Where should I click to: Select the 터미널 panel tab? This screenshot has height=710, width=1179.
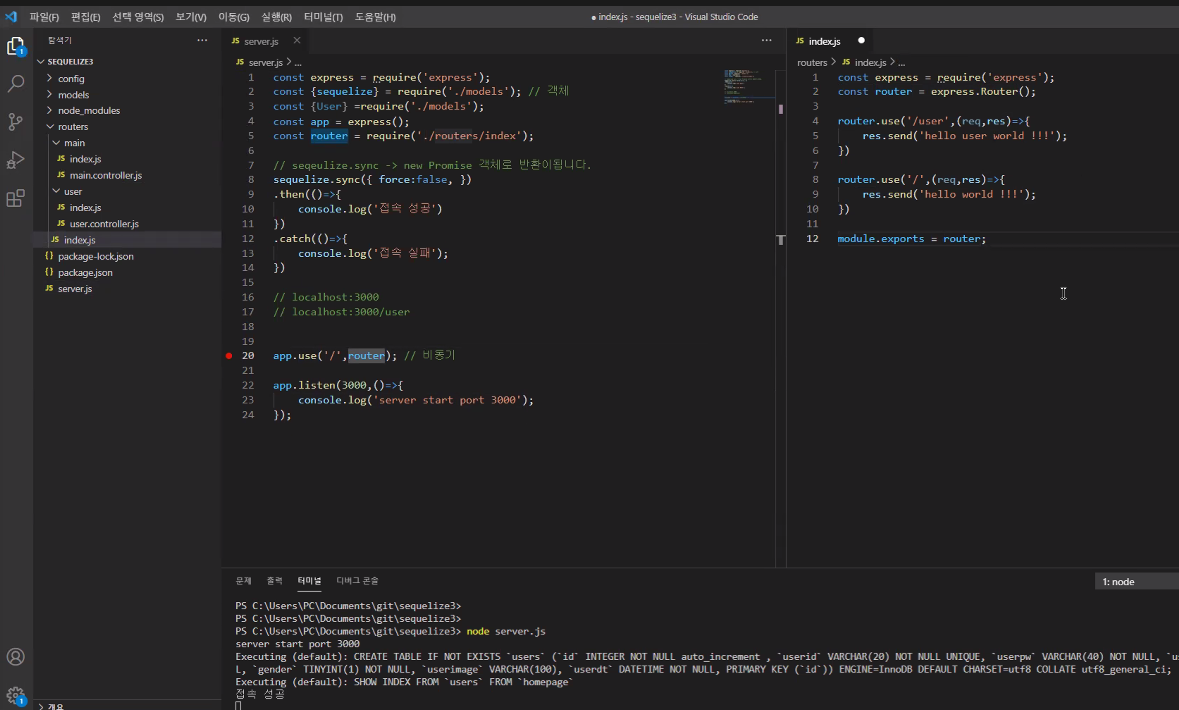coord(309,581)
